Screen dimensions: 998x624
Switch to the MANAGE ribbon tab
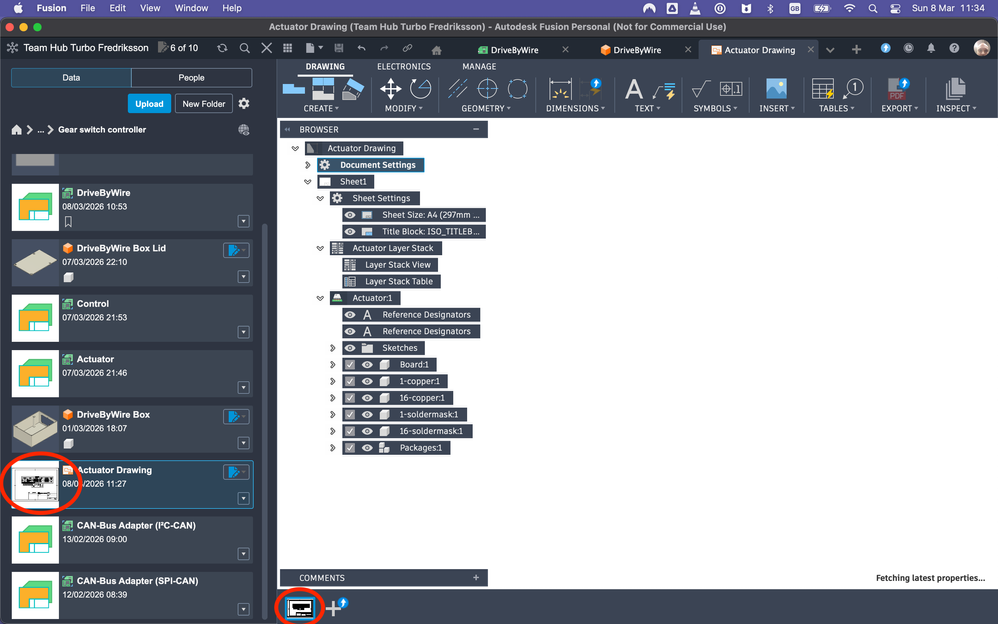pyautogui.click(x=479, y=66)
